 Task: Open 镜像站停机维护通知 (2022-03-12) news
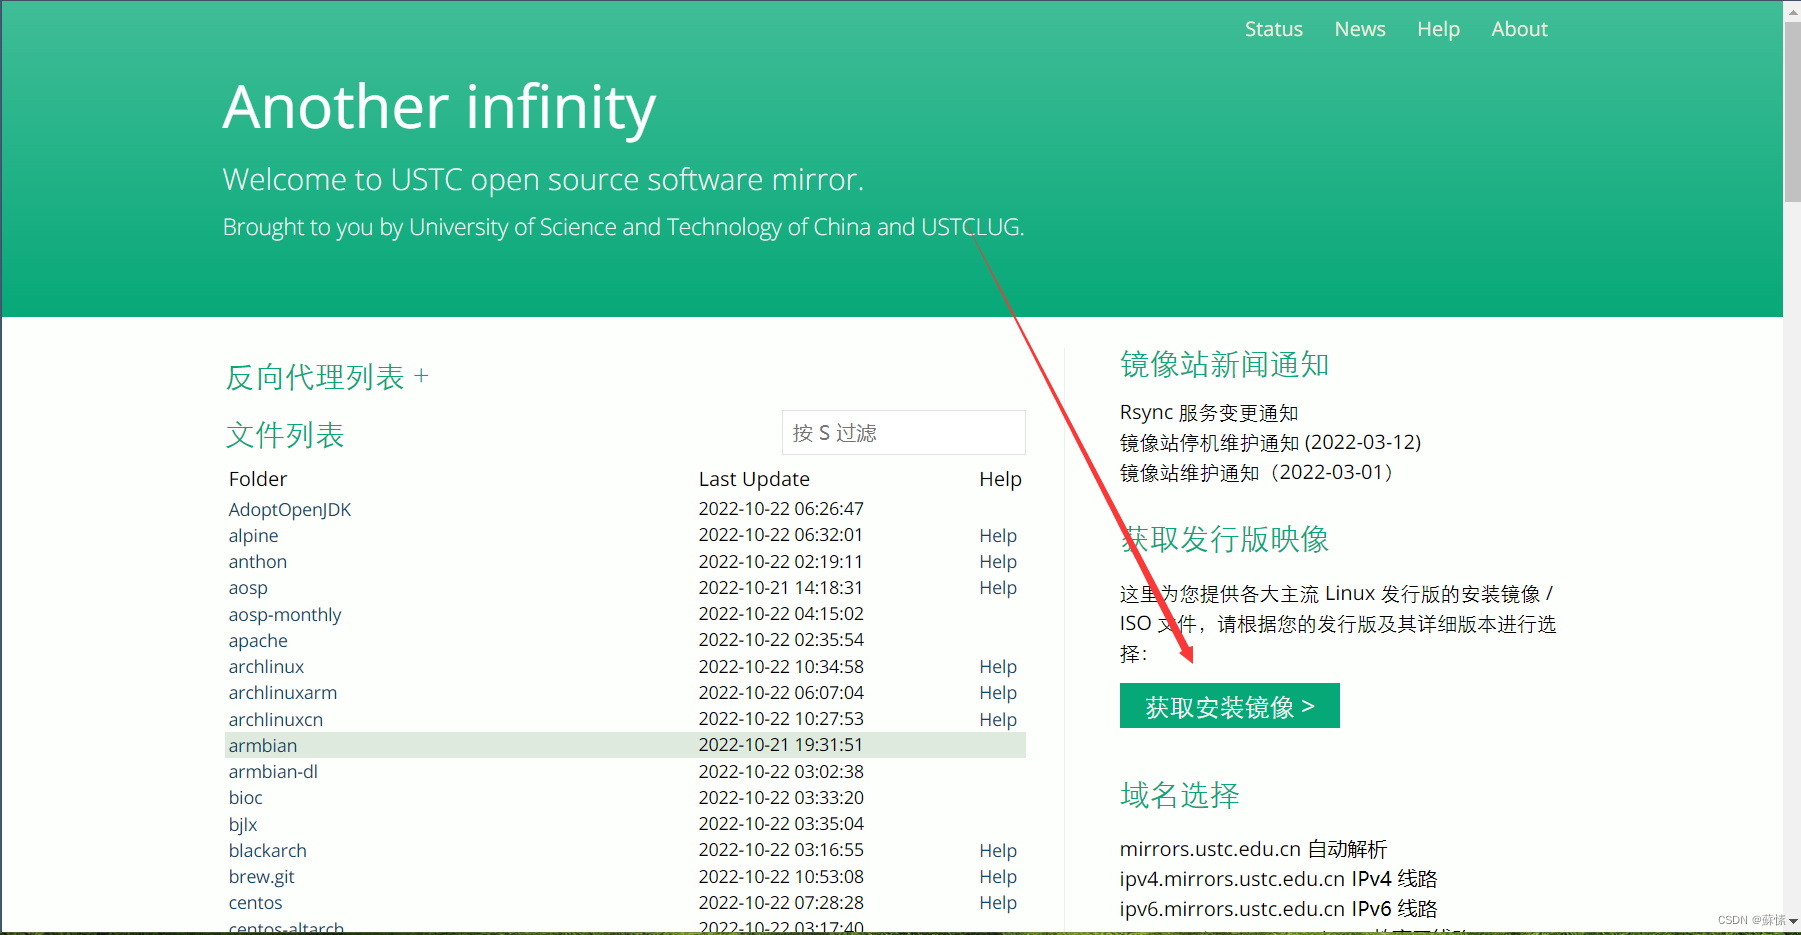coord(1270,442)
